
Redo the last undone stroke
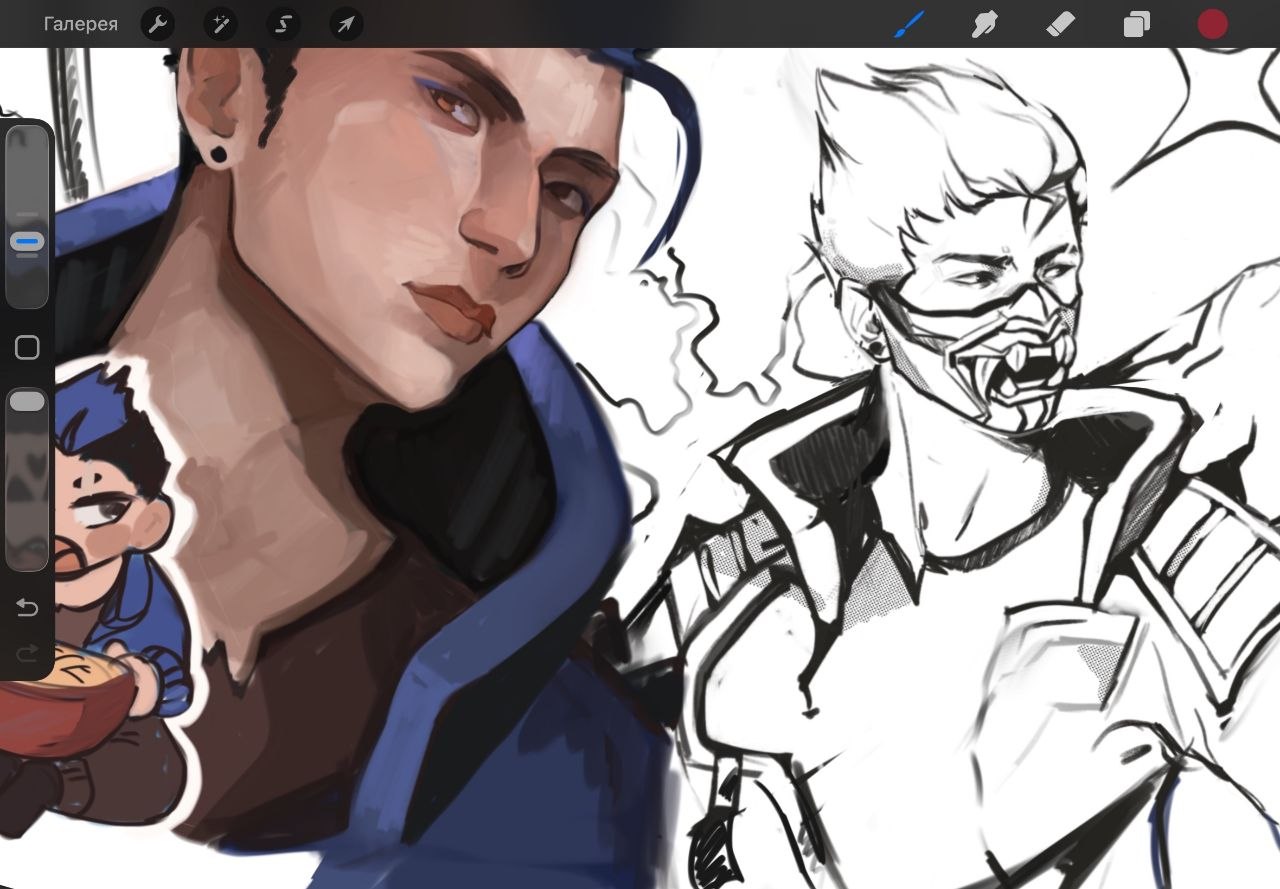pos(27,652)
